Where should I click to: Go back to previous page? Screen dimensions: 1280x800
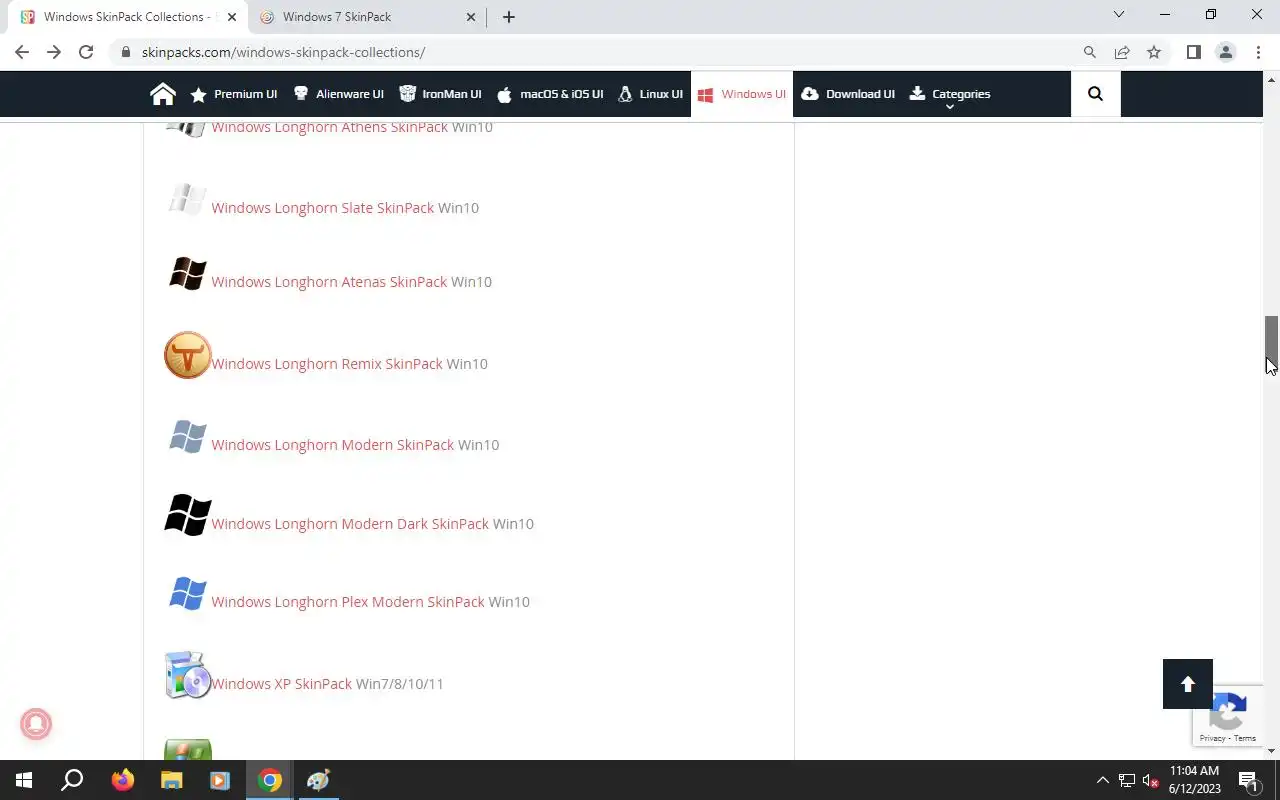[x=22, y=52]
